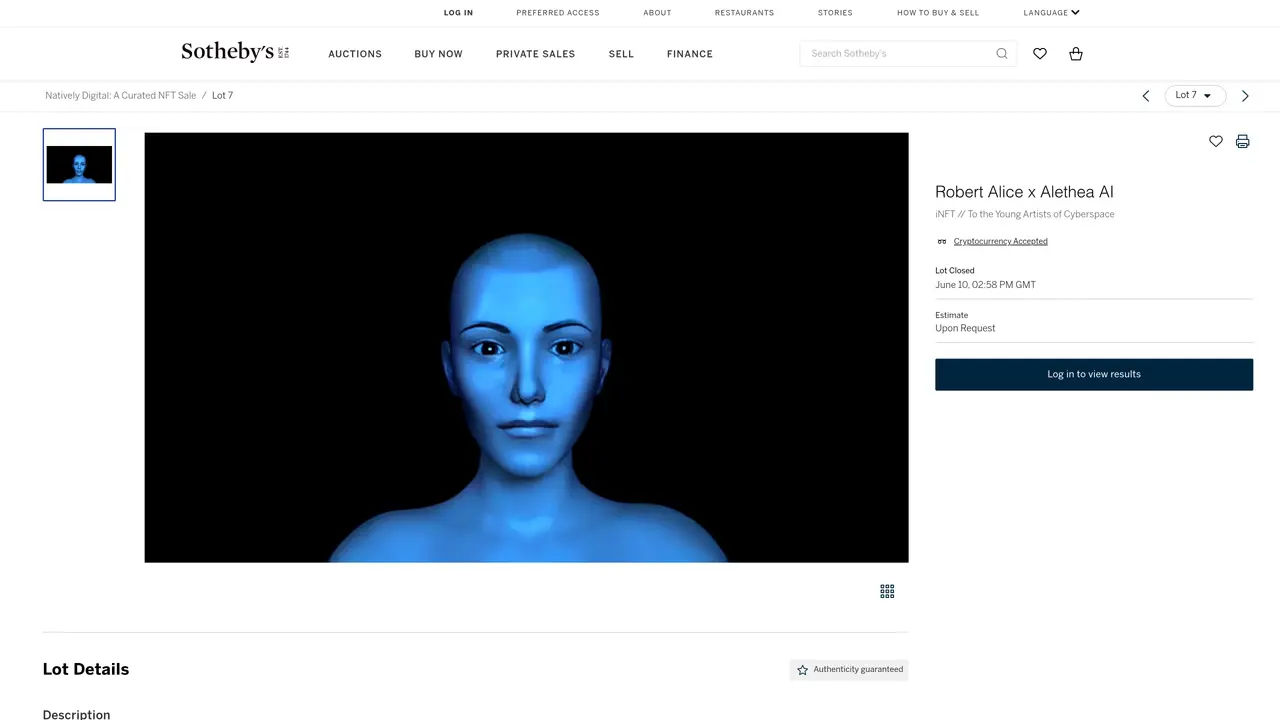Open favorites via header heart icon
1280x720 pixels.
[x=1040, y=54]
